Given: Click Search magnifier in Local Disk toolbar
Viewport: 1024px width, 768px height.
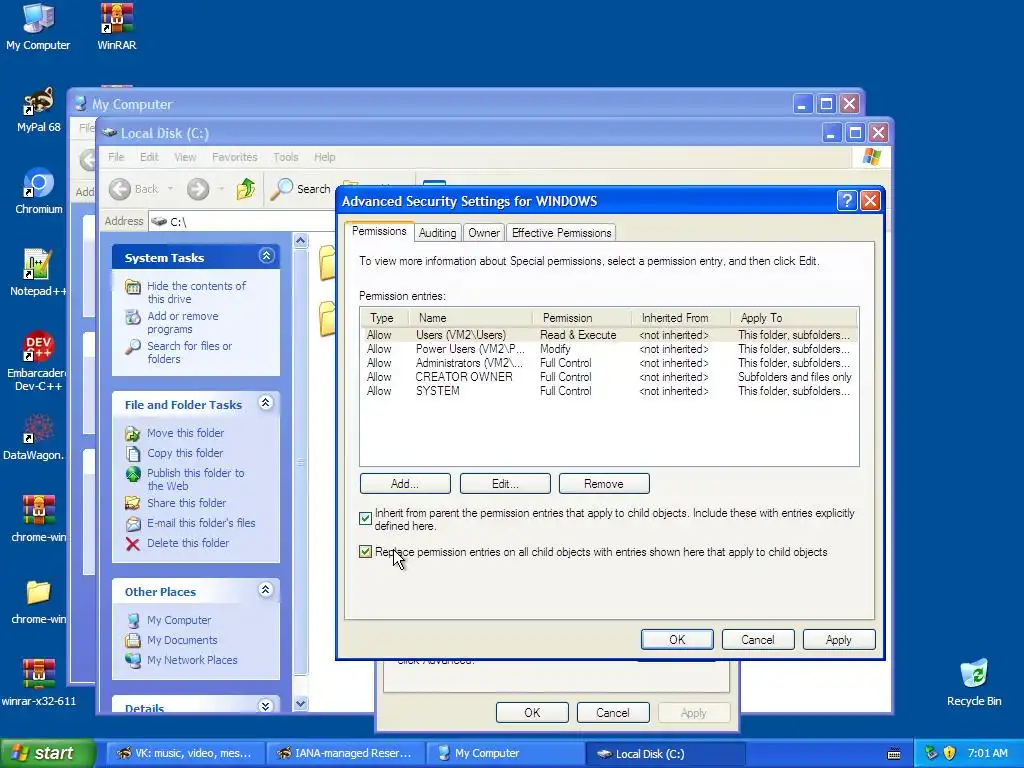Looking at the screenshot, I should click(300, 189).
